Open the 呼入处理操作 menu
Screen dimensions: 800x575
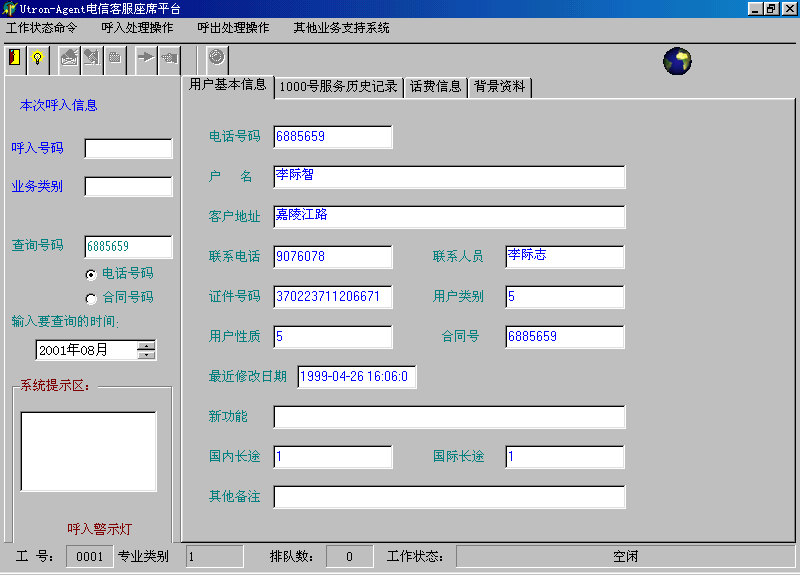pos(137,28)
